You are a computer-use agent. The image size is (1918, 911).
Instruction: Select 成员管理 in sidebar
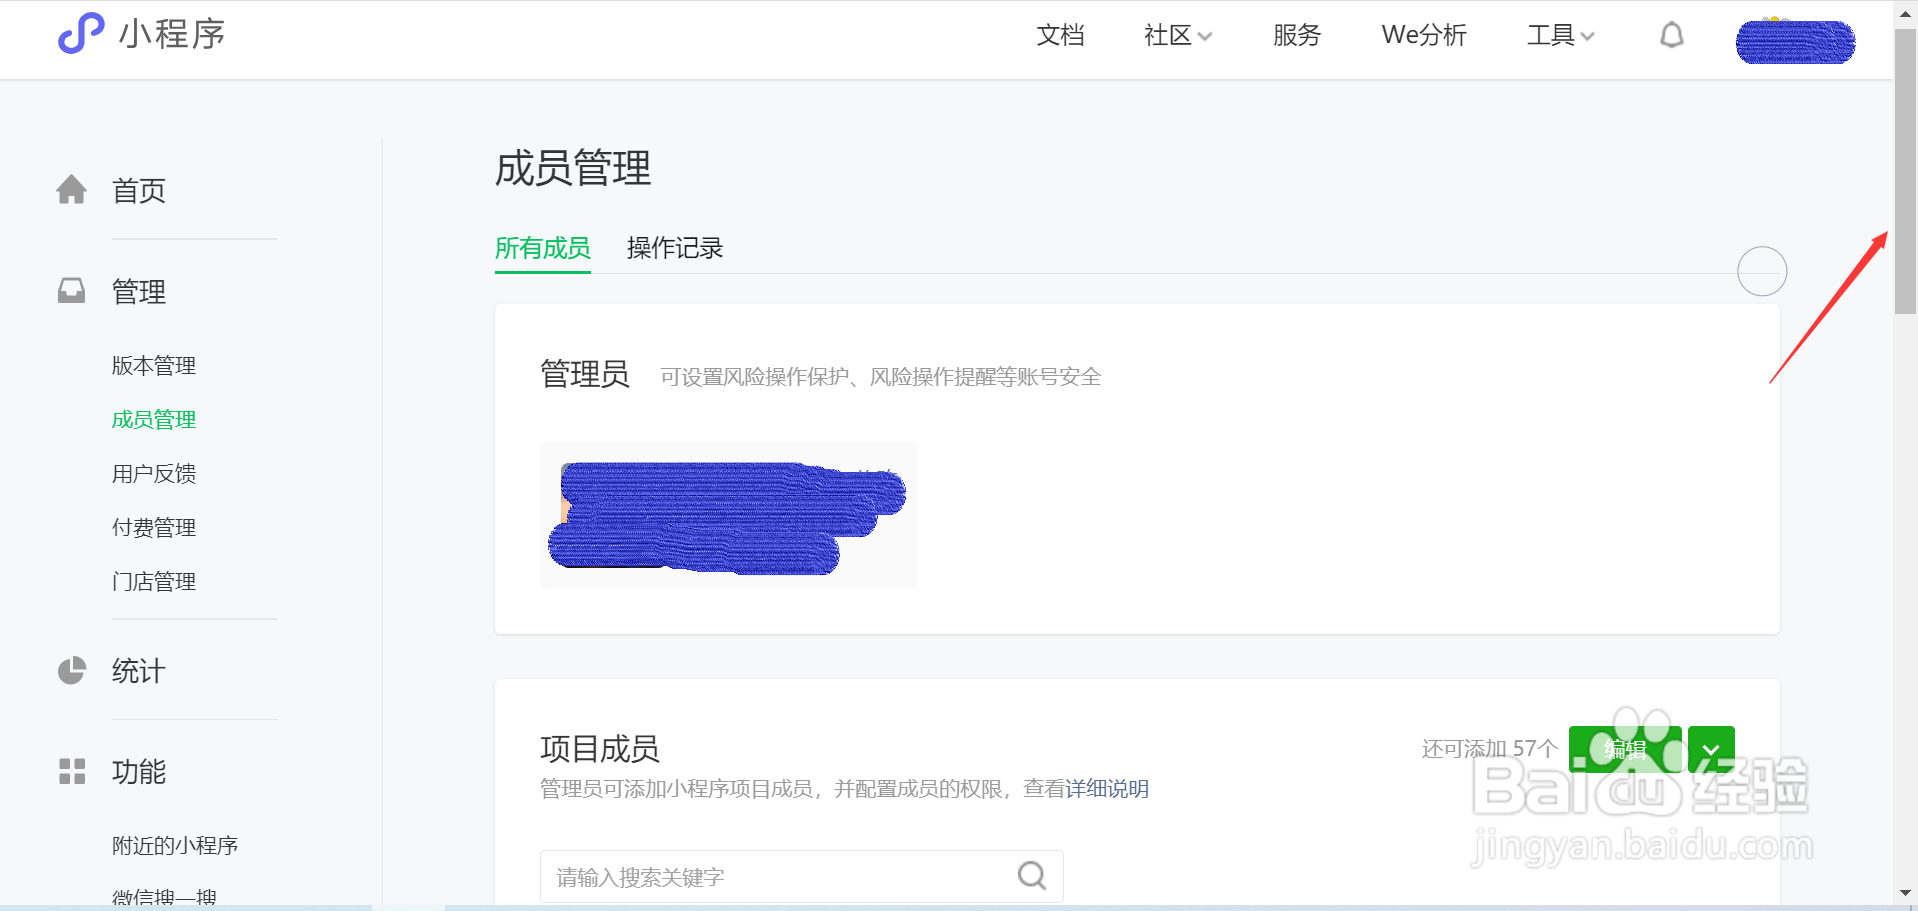click(154, 420)
